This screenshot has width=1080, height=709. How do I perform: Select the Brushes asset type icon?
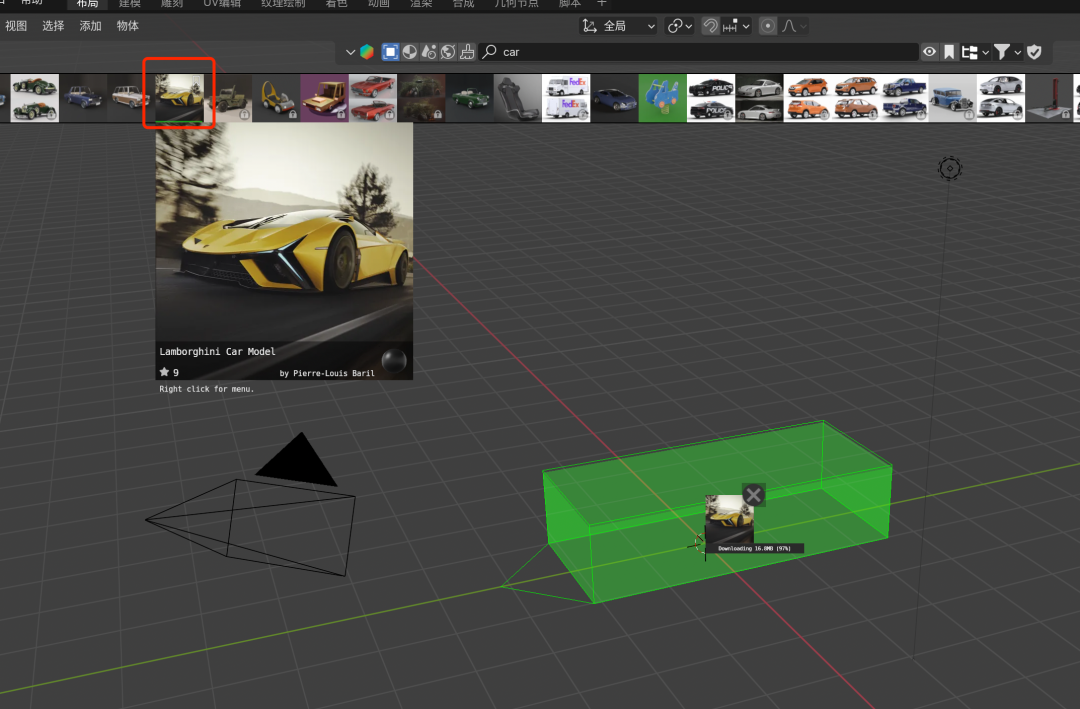coord(467,52)
